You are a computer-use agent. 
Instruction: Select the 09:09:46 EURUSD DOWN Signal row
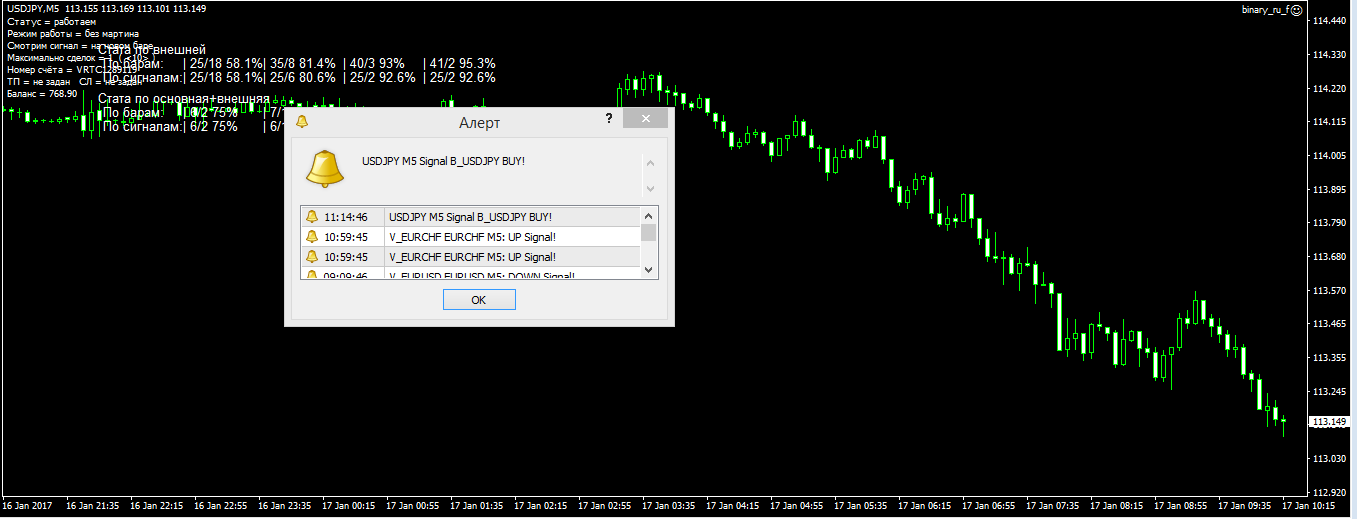click(470, 275)
